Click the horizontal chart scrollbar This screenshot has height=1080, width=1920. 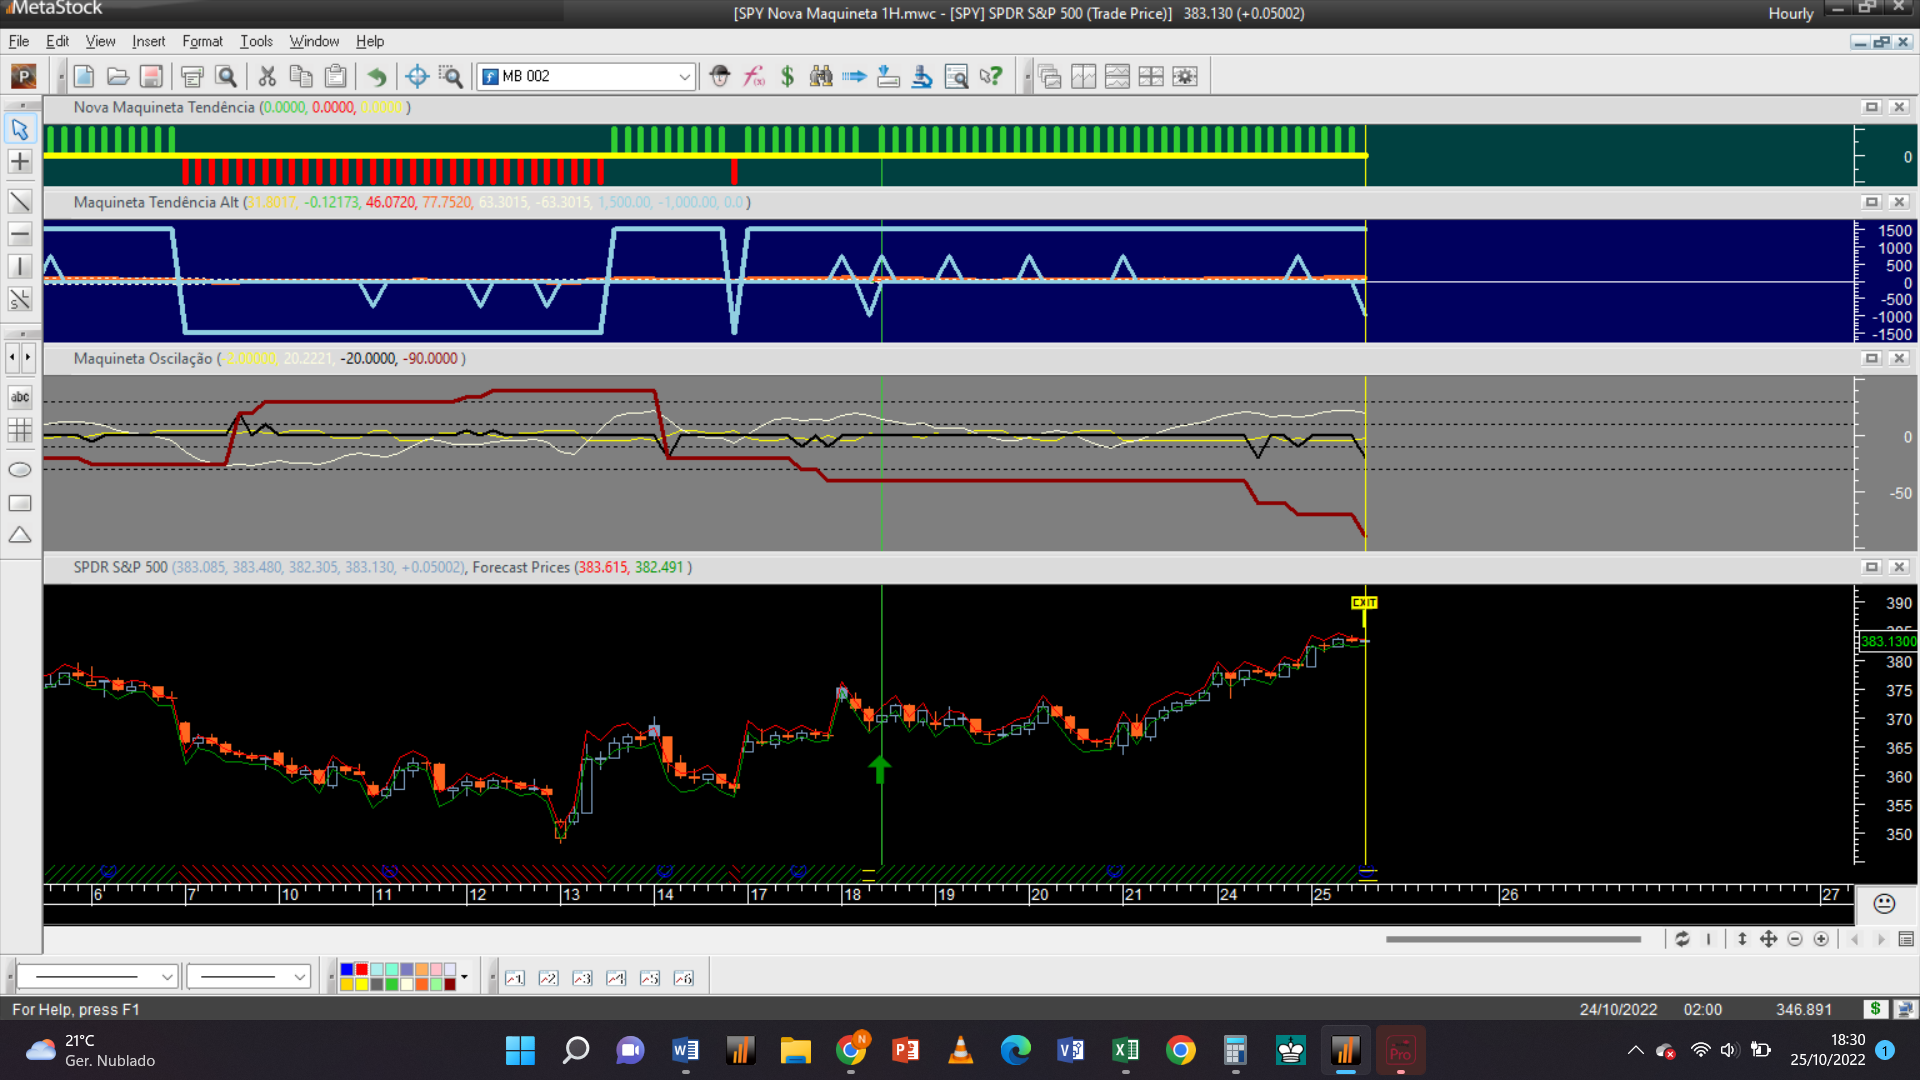coord(1512,939)
